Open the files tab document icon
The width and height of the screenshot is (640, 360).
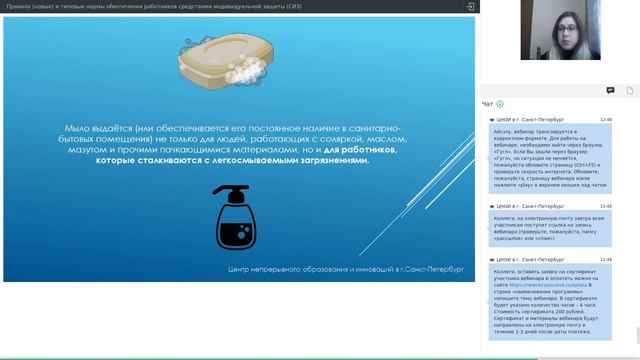tap(630, 91)
